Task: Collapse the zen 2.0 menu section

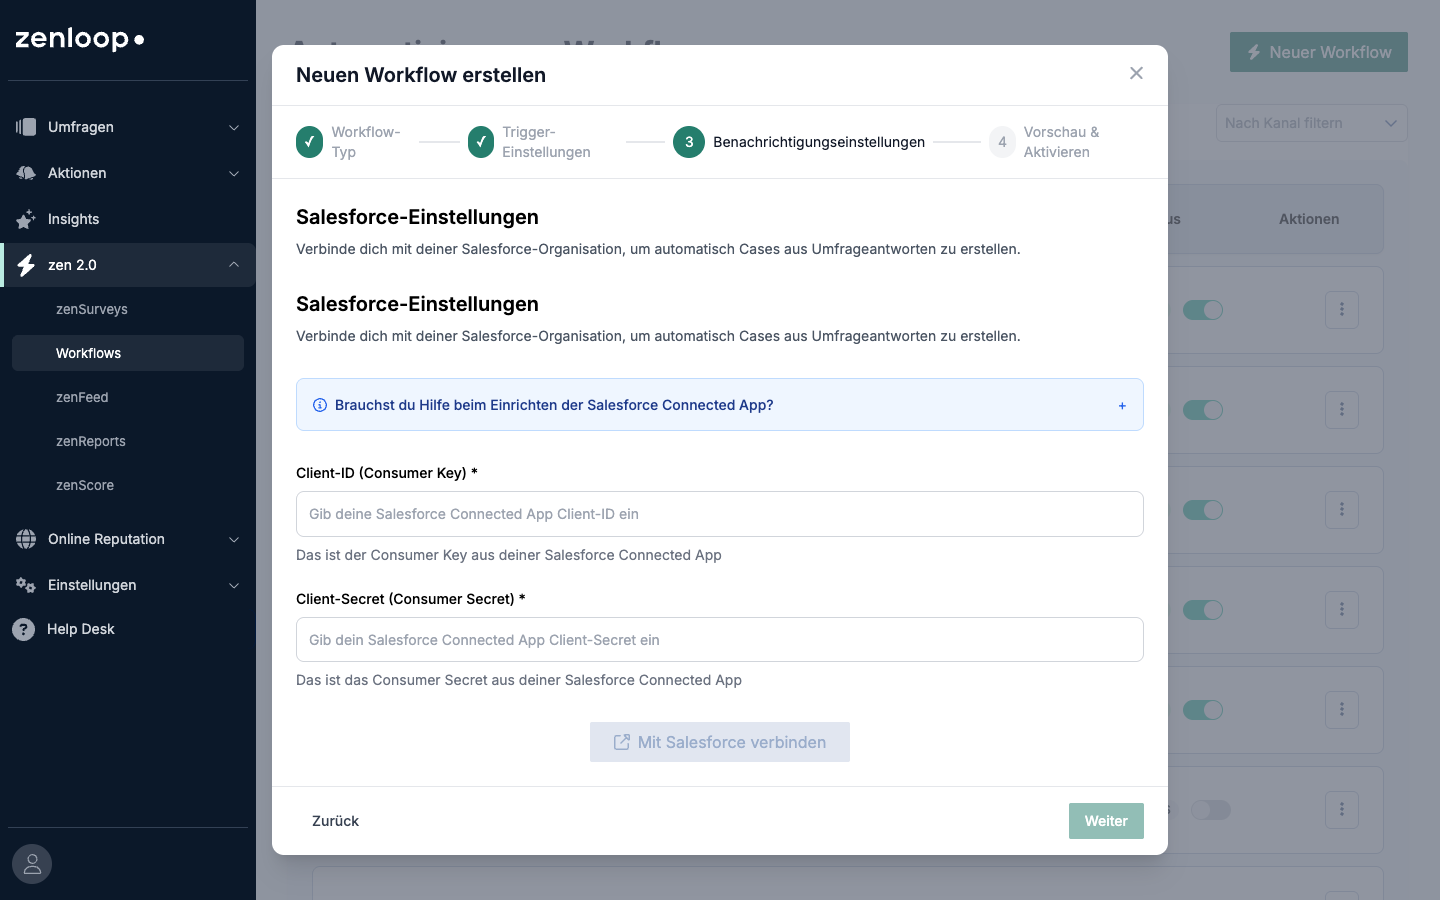Action: pyautogui.click(x=234, y=265)
